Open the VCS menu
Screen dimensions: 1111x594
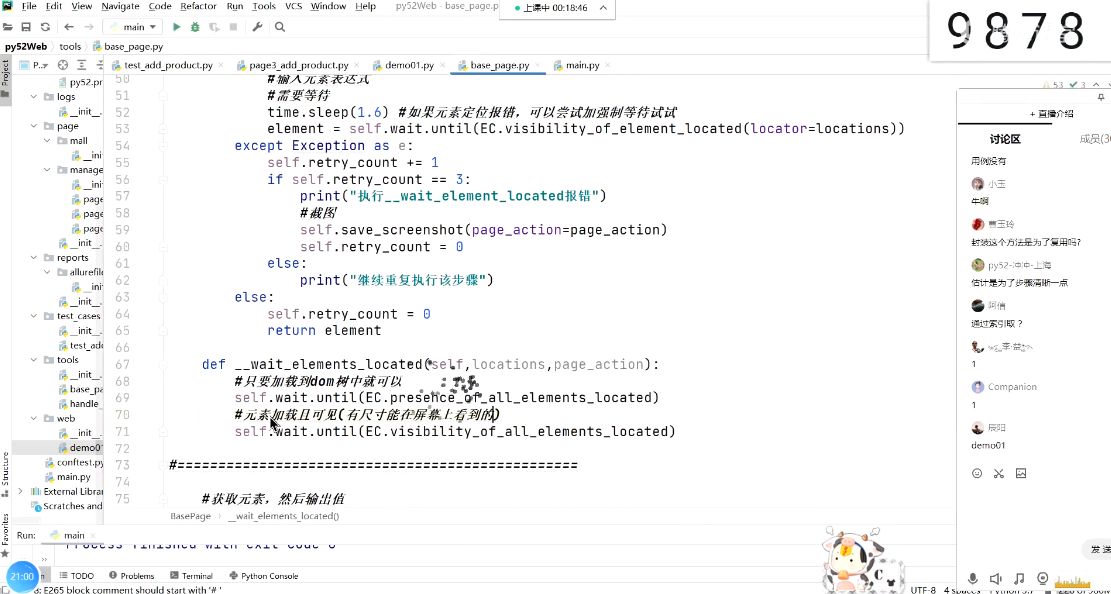[x=293, y=6]
